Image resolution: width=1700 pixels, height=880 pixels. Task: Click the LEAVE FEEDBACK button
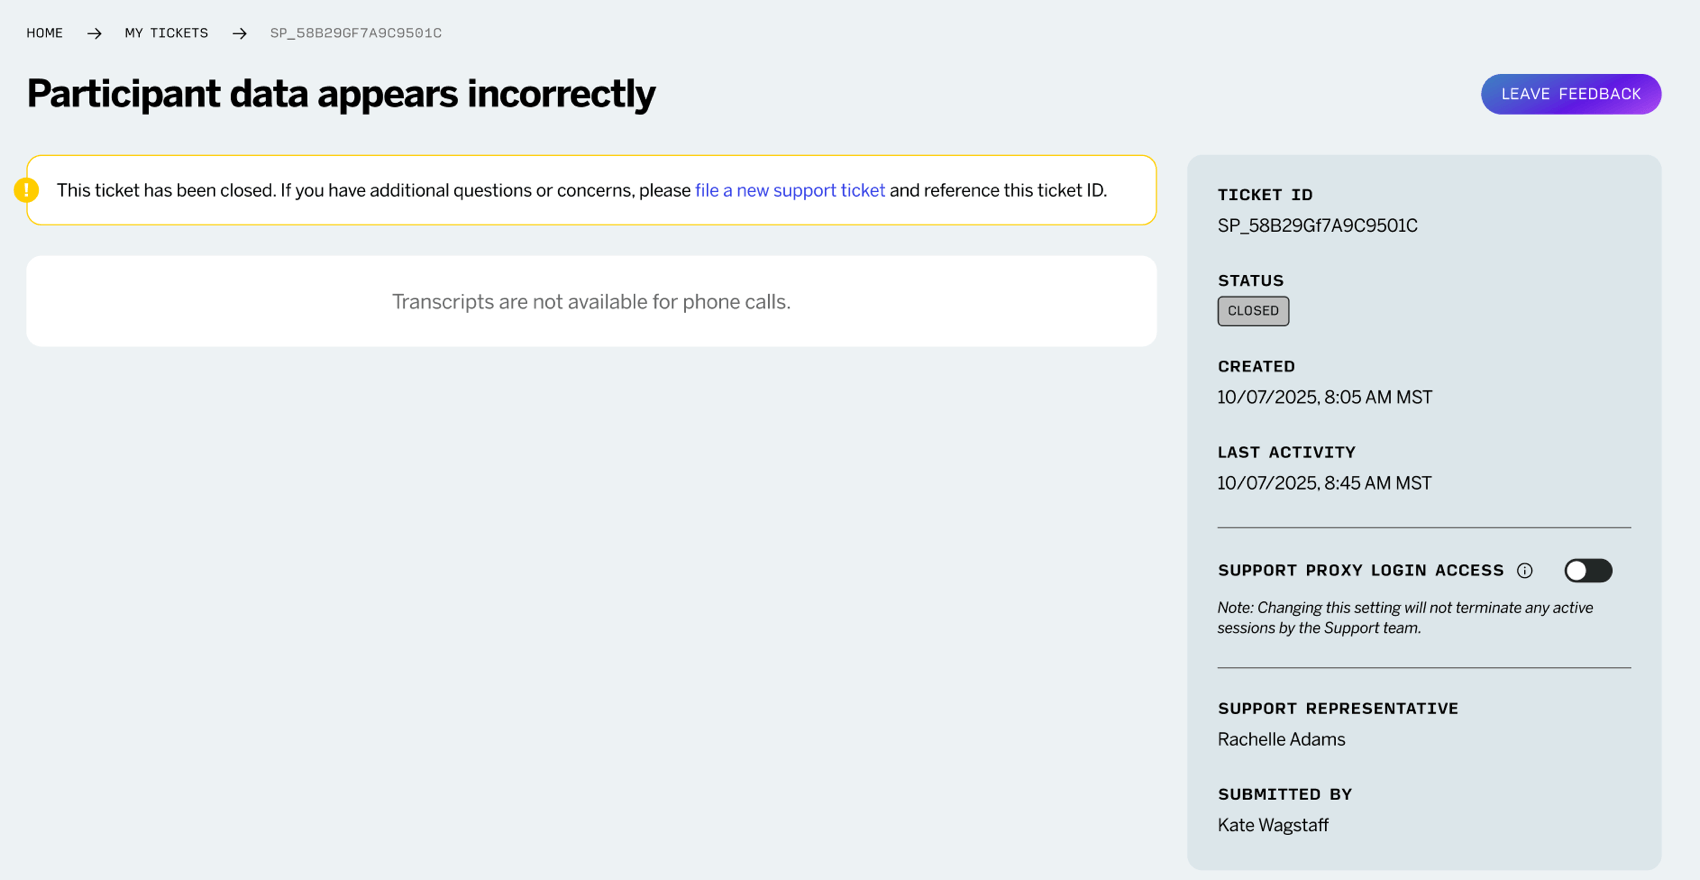coord(1570,93)
